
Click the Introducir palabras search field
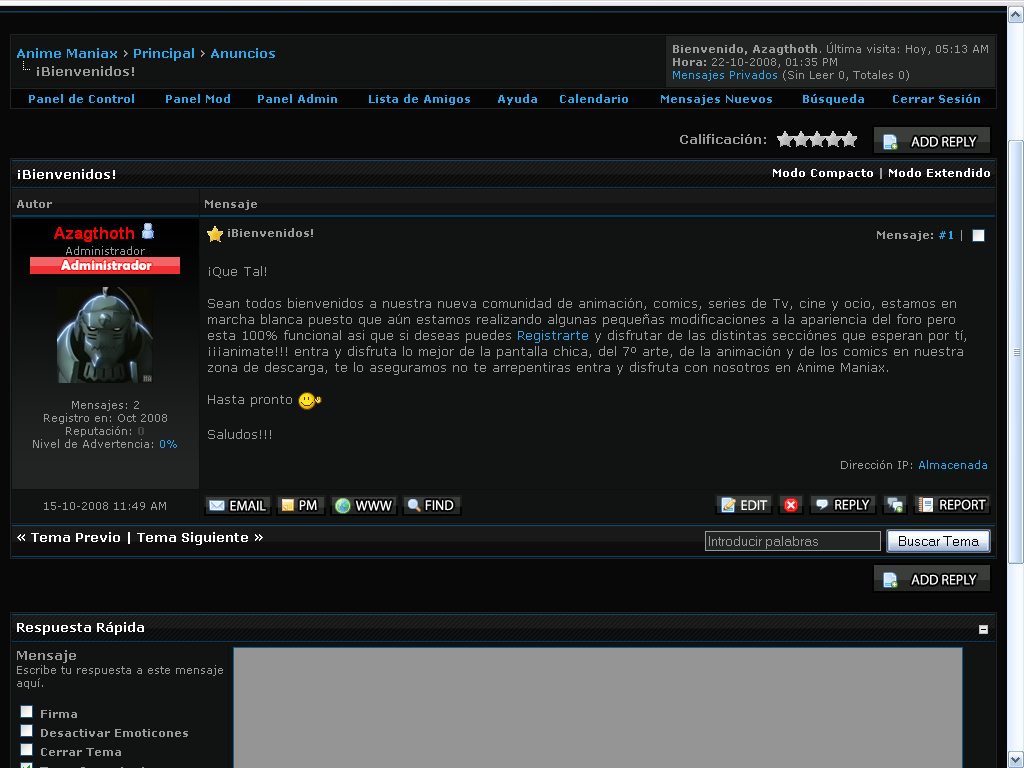pyautogui.click(x=792, y=541)
